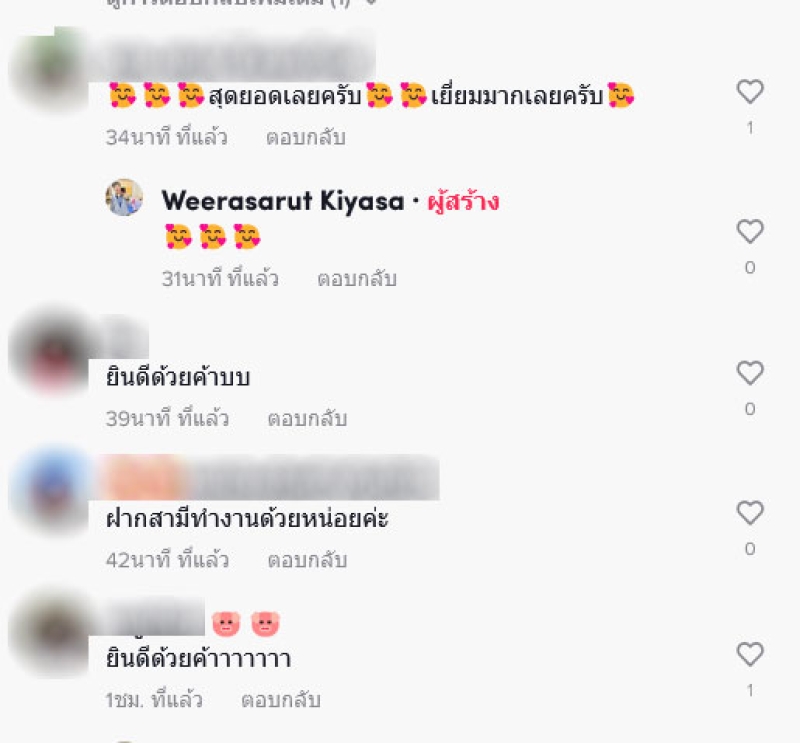
Task: Reply to the 39-minute-old comment
Action: point(307,419)
